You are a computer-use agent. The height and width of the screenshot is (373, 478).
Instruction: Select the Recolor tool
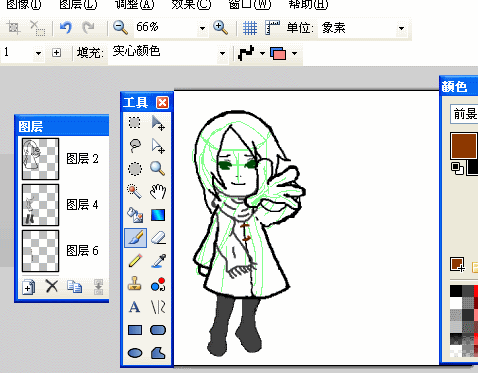click(158, 284)
